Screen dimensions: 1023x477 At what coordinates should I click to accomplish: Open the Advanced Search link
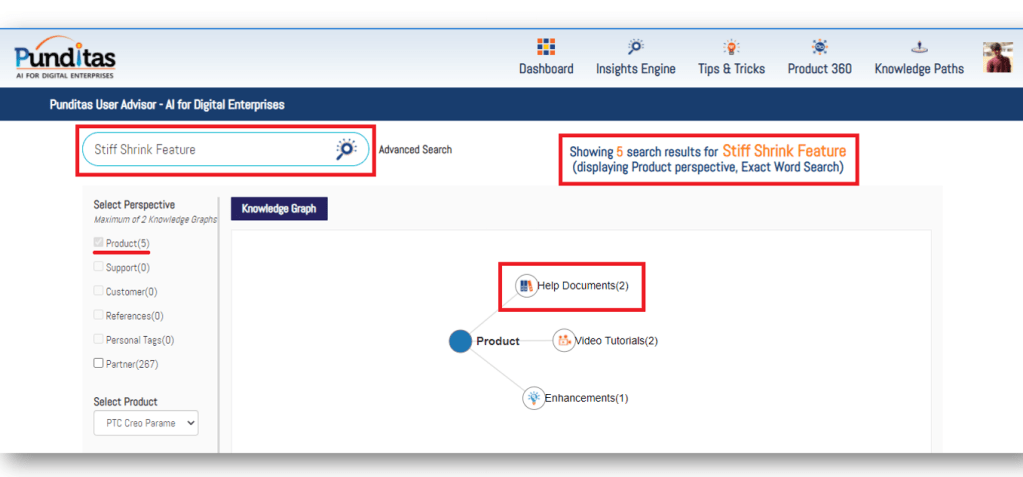coord(415,150)
